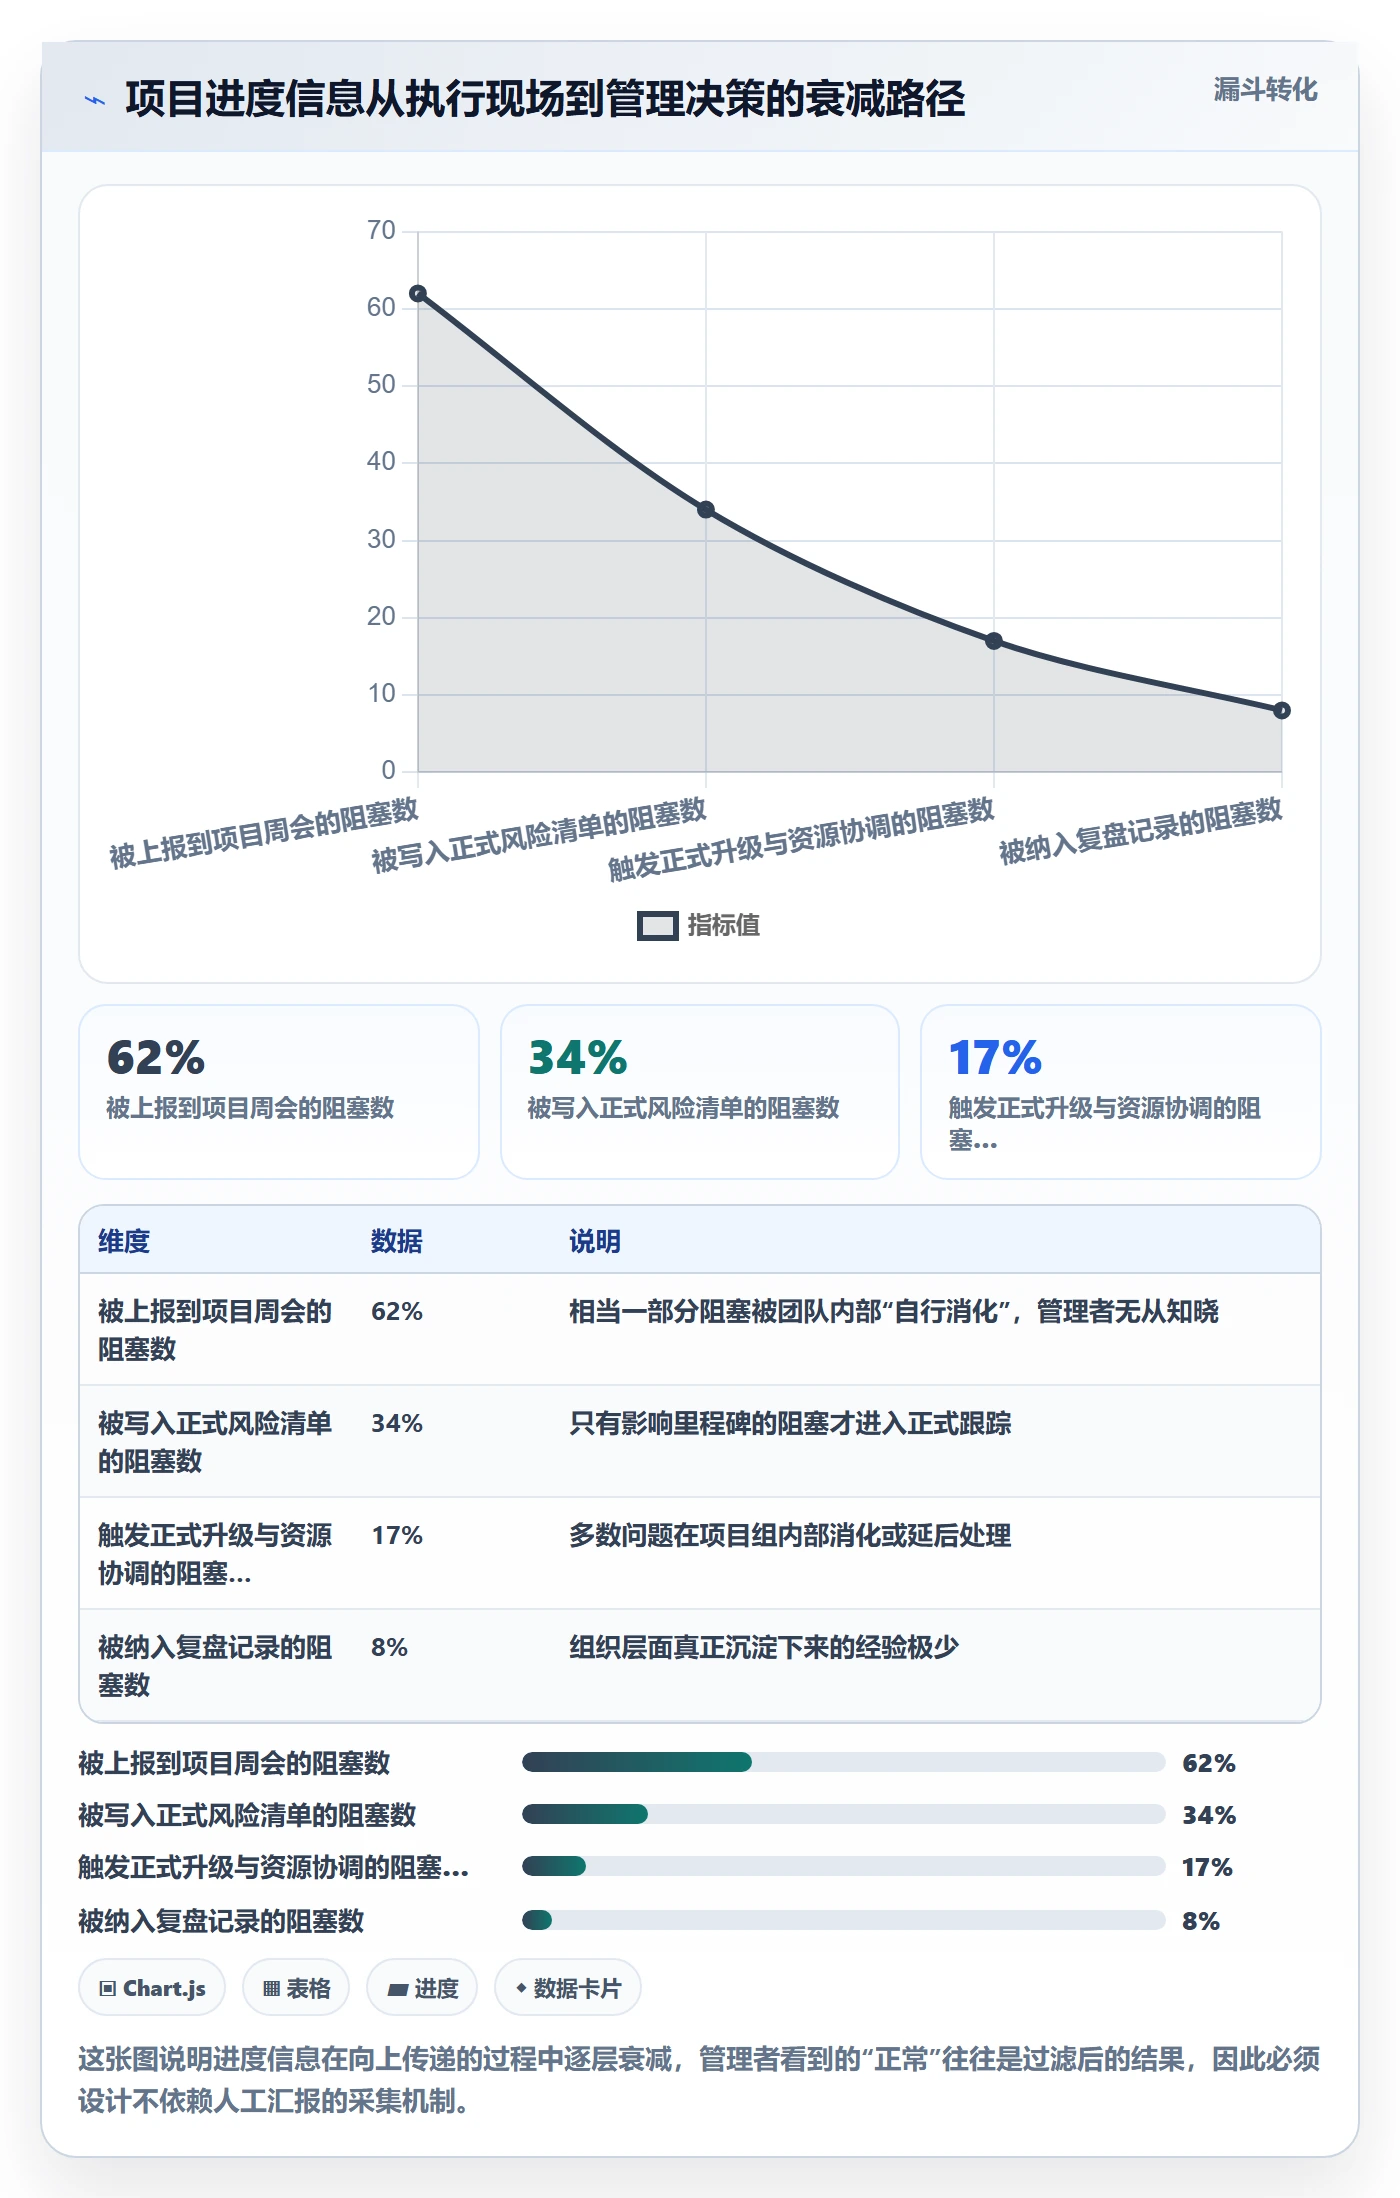Select the data point at value 17
The image size is (1400, 2198).
point(994,641)
